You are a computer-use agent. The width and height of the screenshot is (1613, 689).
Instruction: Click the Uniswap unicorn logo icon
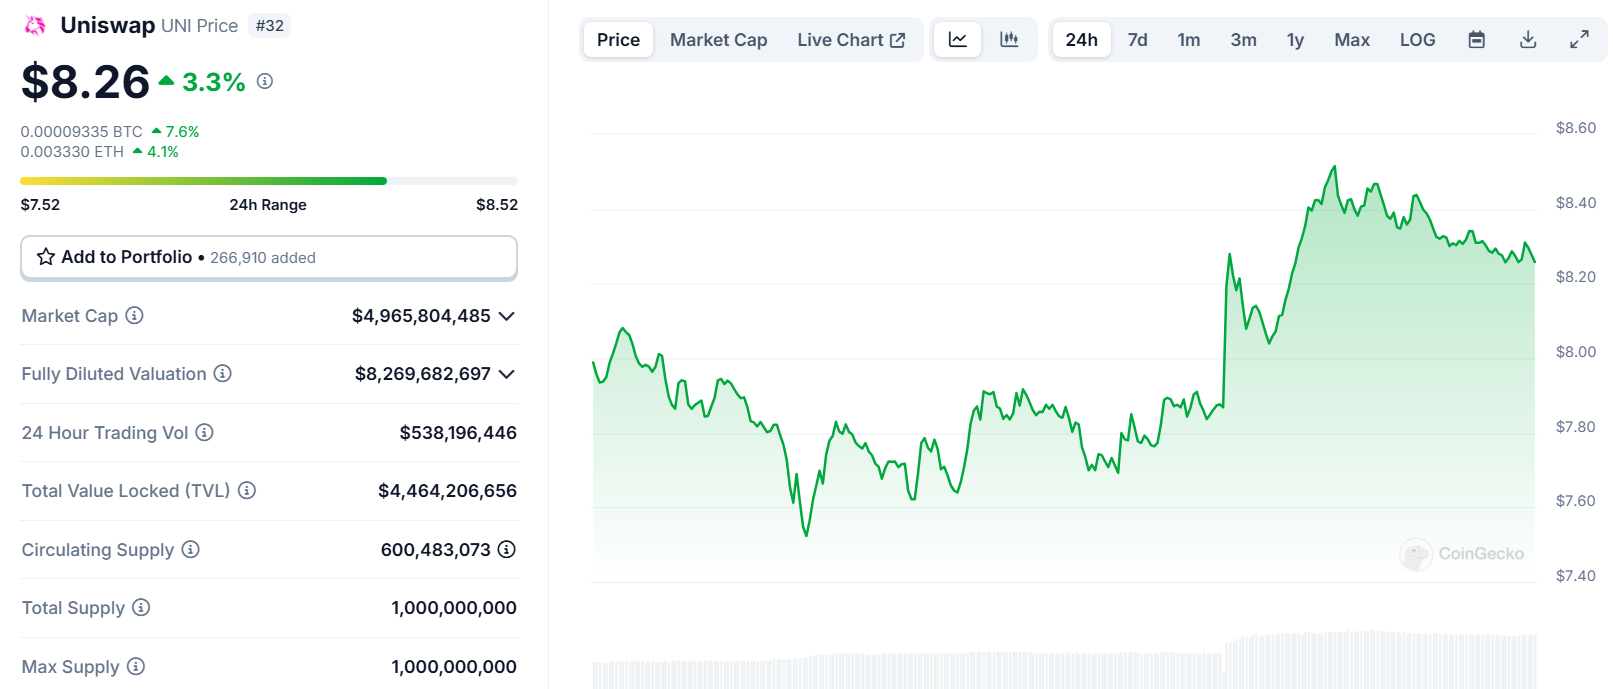35,26
